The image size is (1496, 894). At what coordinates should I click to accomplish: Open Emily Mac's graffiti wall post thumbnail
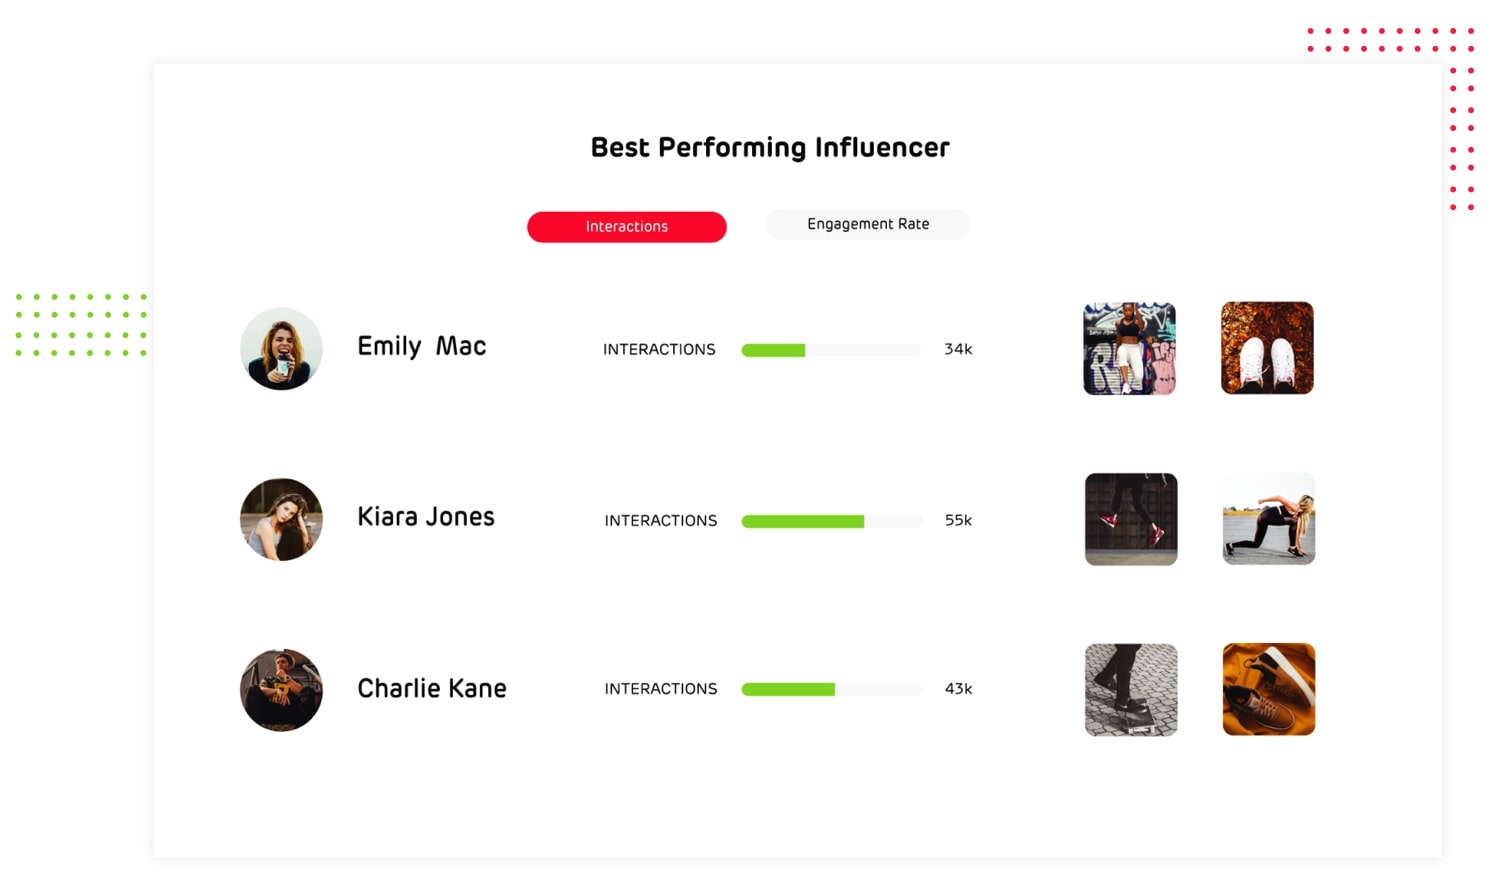[x=1129, y=349]
